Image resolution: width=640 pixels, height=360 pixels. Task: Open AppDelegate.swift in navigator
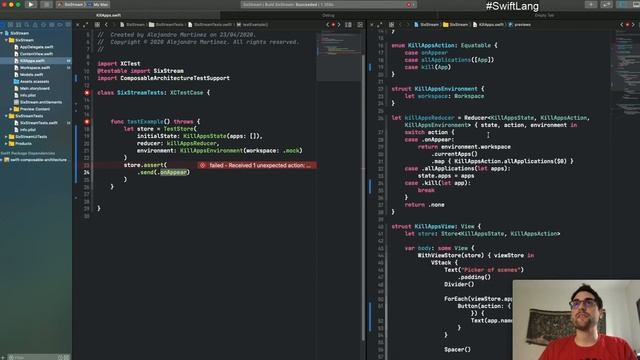coord(36,47)
